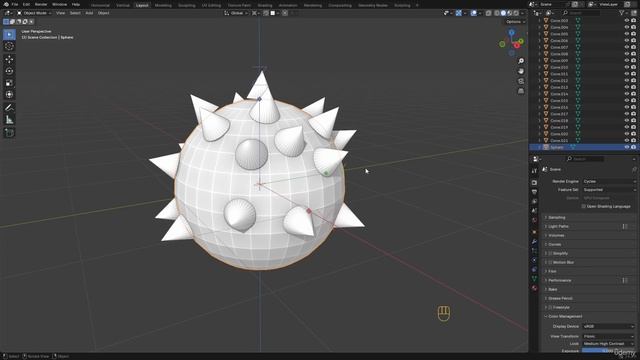The image size is (640, 360).
Task: Select the Rotate tool
Action: [x=9, y=71]
